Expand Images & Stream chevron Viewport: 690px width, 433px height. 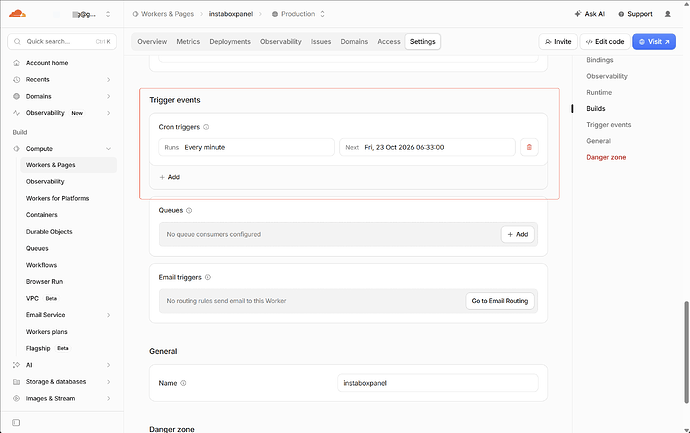[108, 398]
